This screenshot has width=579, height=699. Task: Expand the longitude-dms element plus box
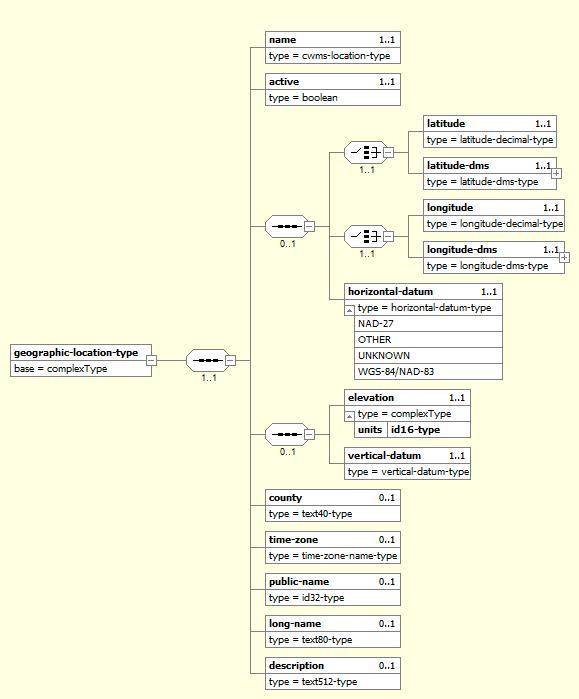coord(564,257)
